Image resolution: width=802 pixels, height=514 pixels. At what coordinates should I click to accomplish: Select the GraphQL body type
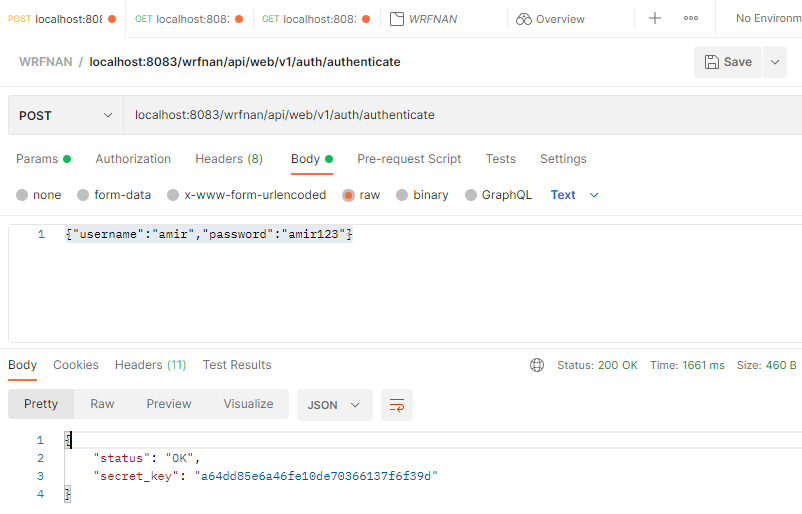(x=471, y=195)
